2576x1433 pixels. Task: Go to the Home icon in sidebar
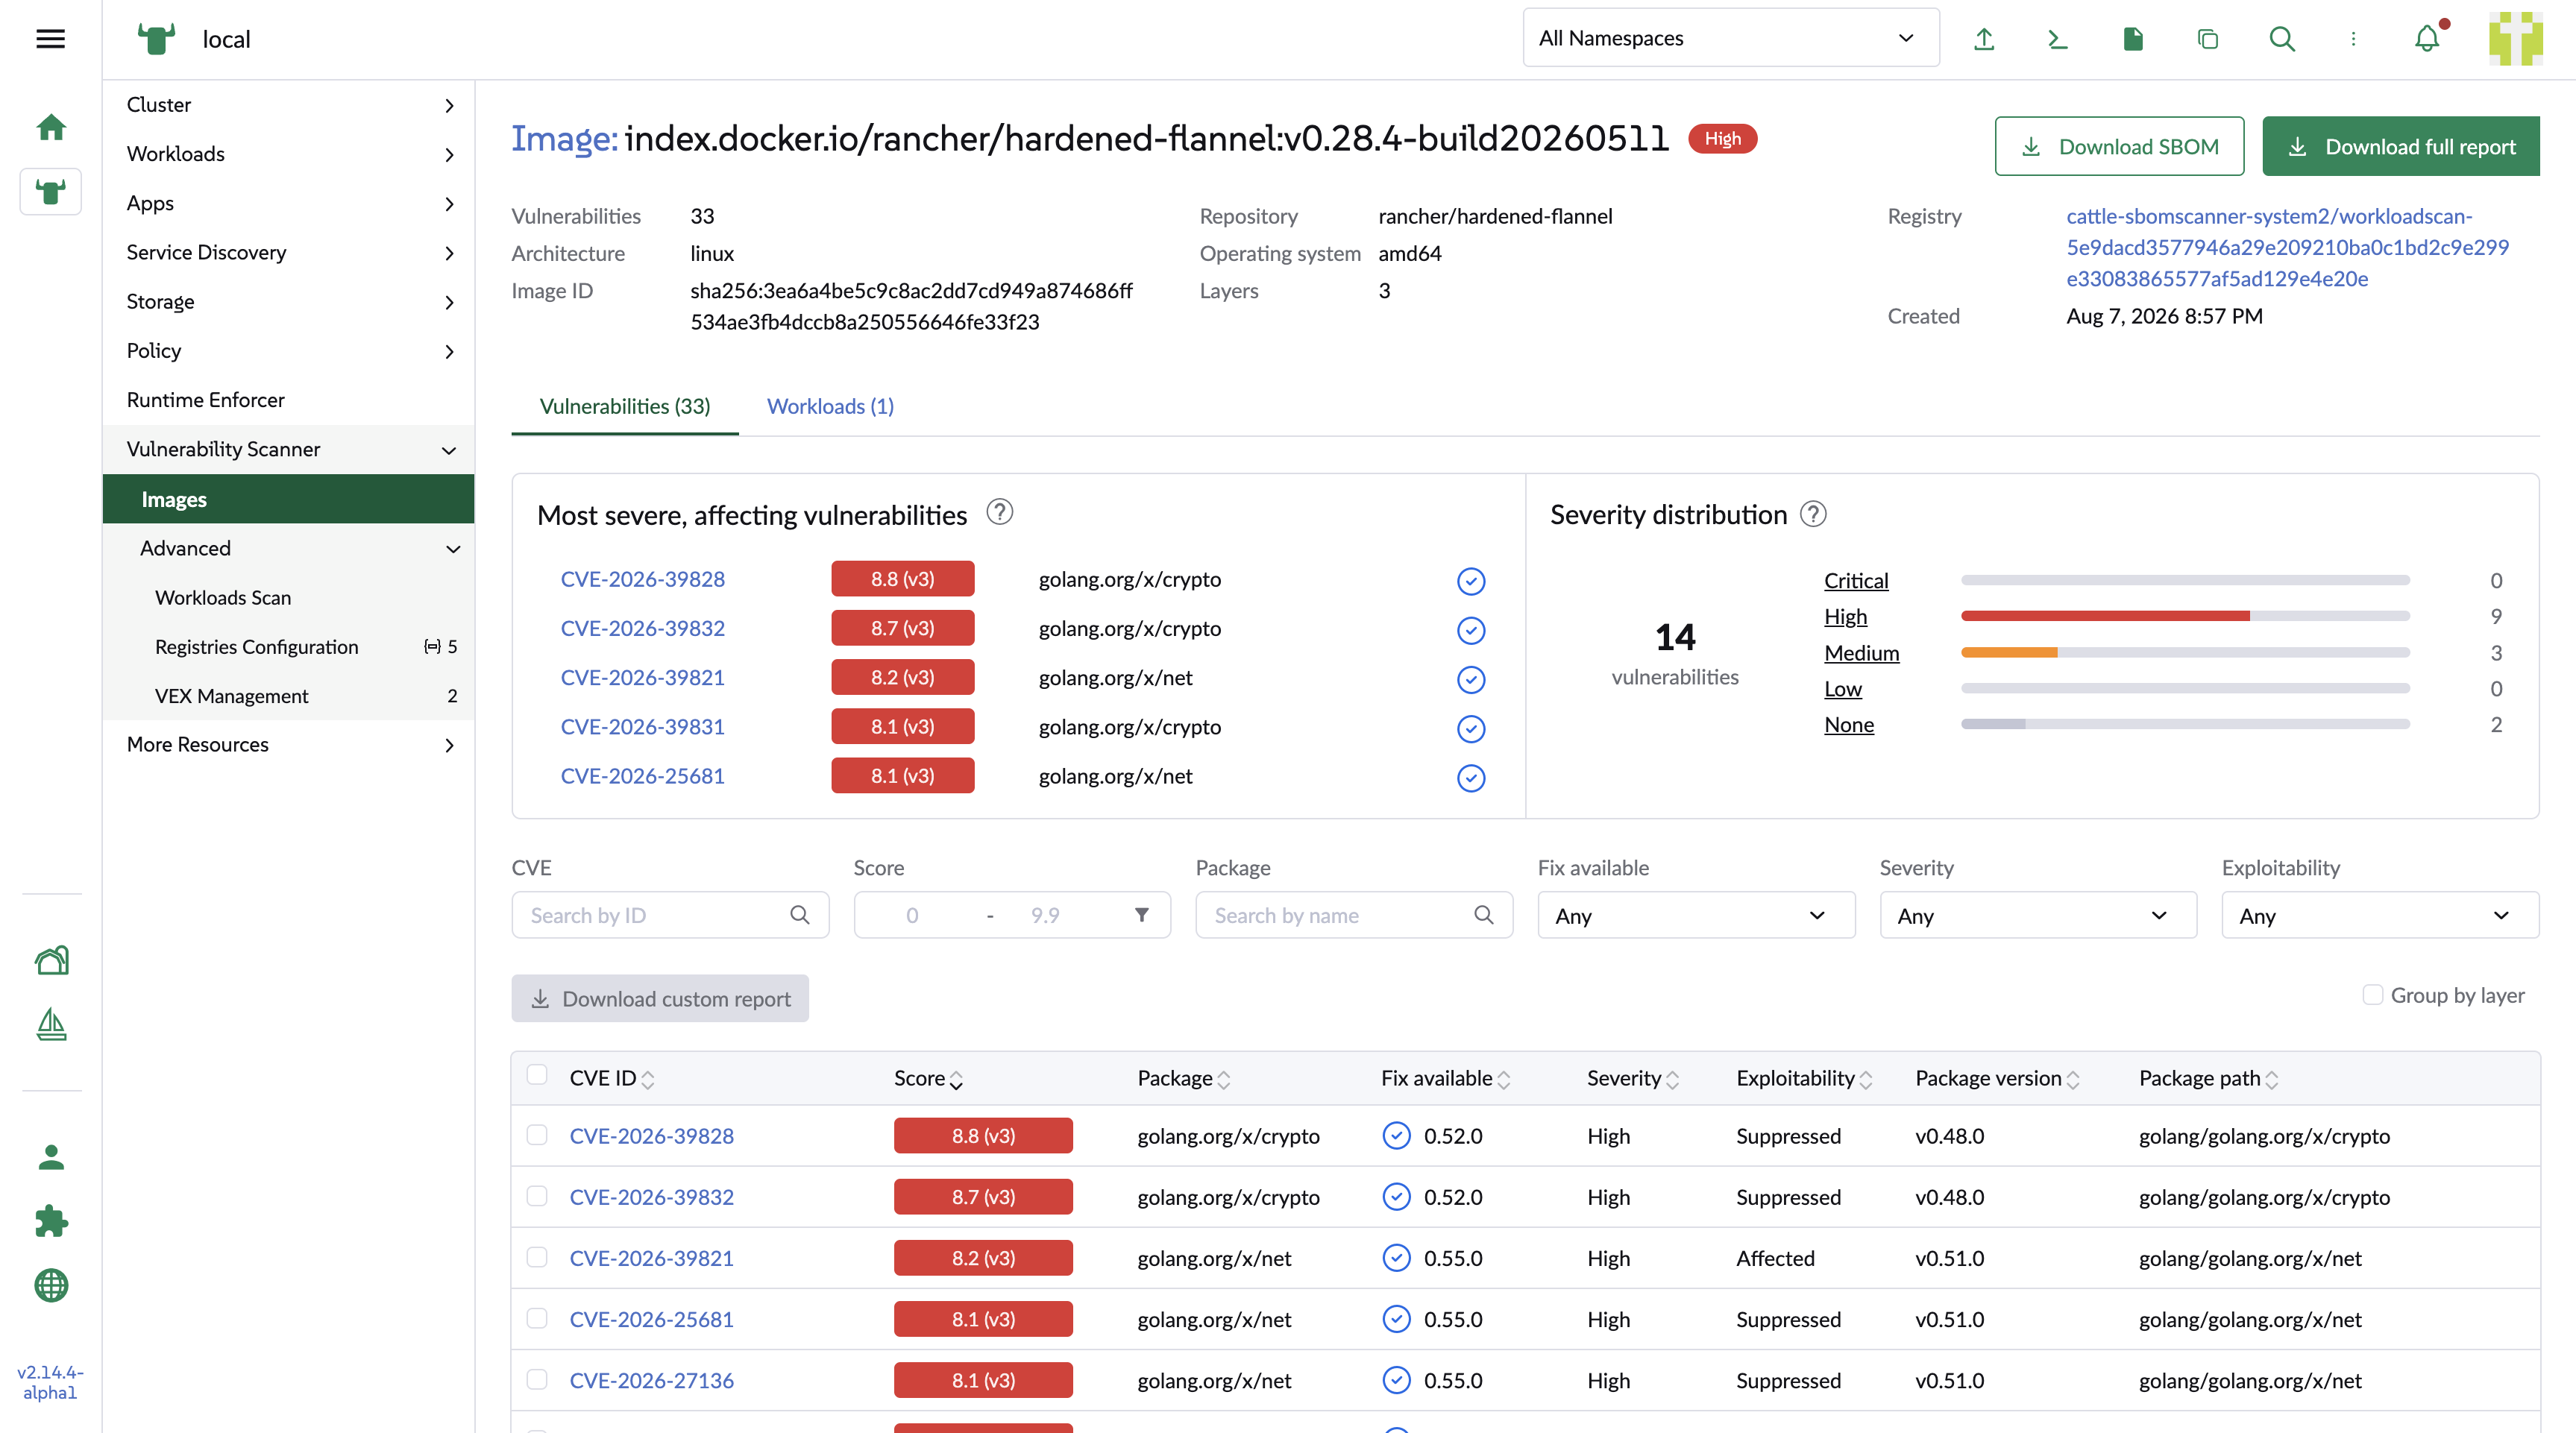point(51,127)
